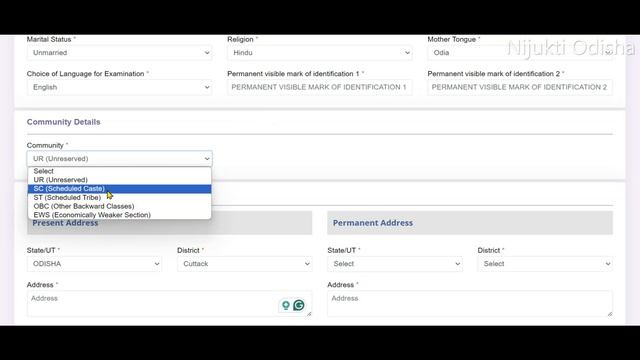Open the Marital Status dropdown
Viewport: 640px width, 360px height.
[119, 53]
